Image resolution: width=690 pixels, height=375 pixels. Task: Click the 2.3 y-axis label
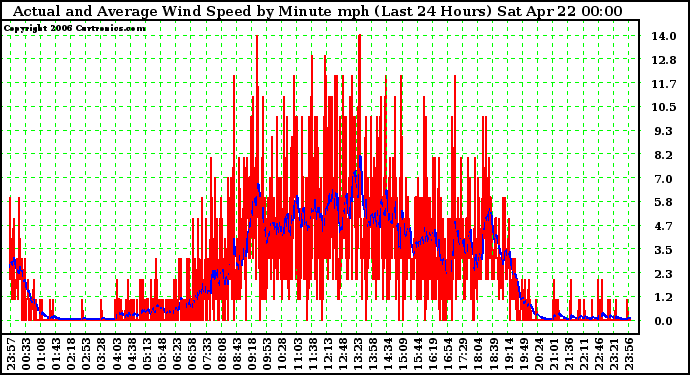[664, 274]
